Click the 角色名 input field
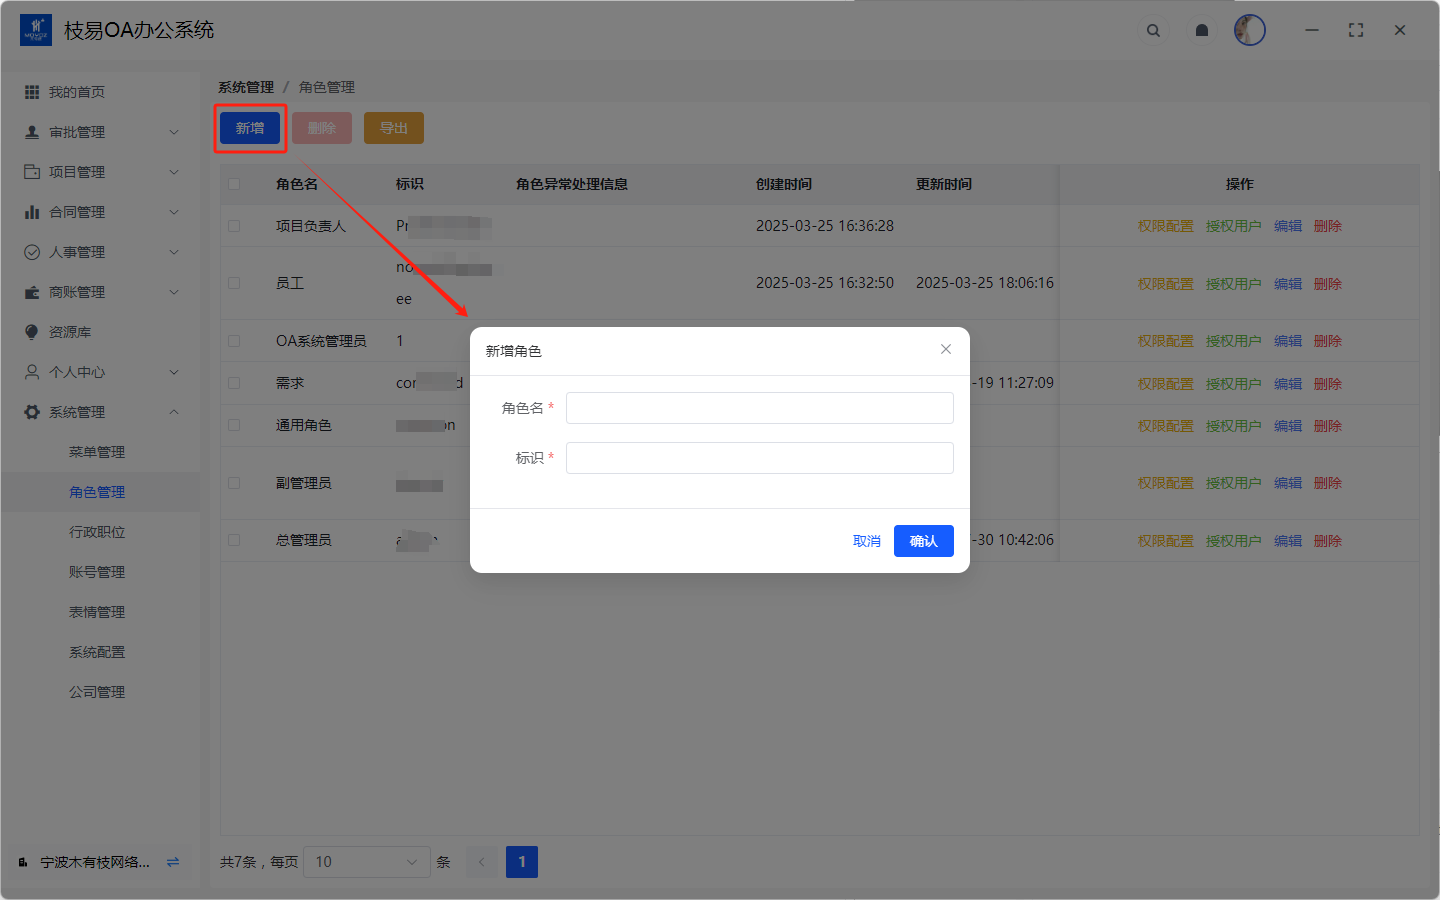Screen dimensions: 1440x900 [759, 408]
